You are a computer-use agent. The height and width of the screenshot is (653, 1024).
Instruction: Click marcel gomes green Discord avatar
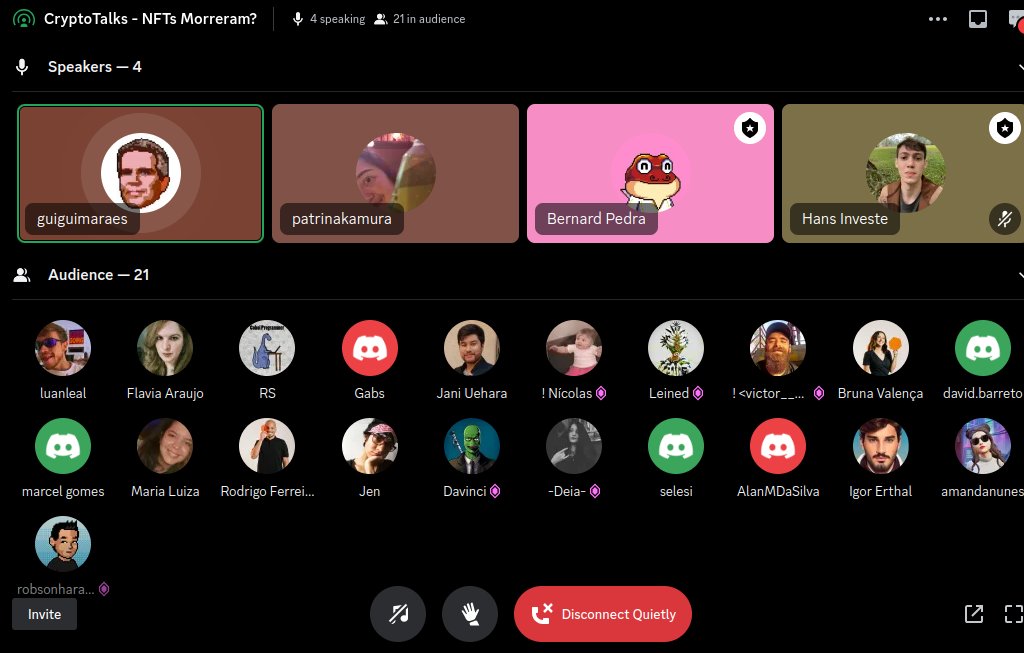pyautogui.click(x=63, y=446)
